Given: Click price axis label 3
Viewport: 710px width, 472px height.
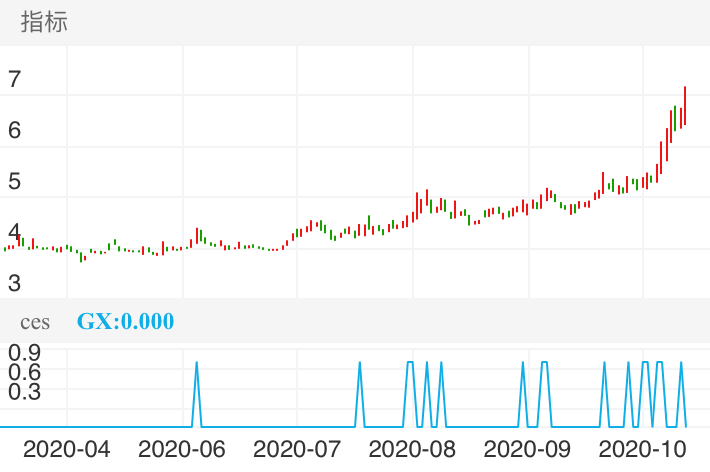Looking at the screenshot, I should click(14, 283).
